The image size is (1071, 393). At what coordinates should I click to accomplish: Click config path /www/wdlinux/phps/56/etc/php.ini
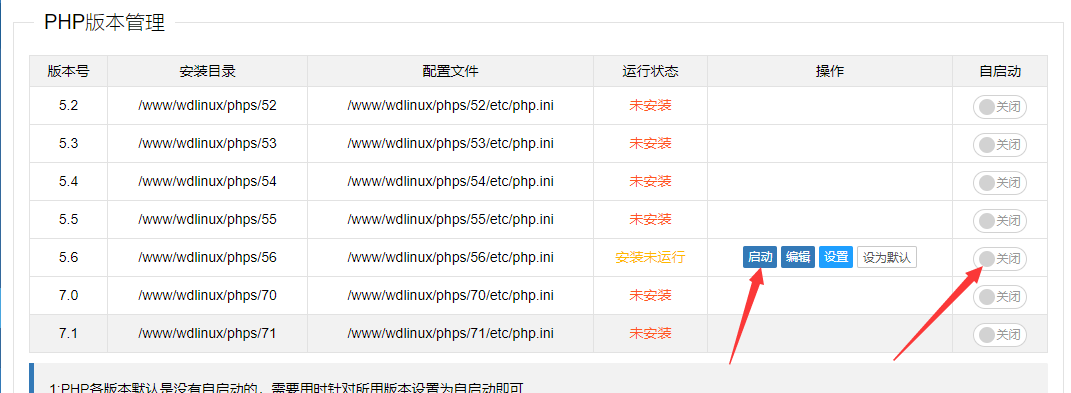point(451,258)
